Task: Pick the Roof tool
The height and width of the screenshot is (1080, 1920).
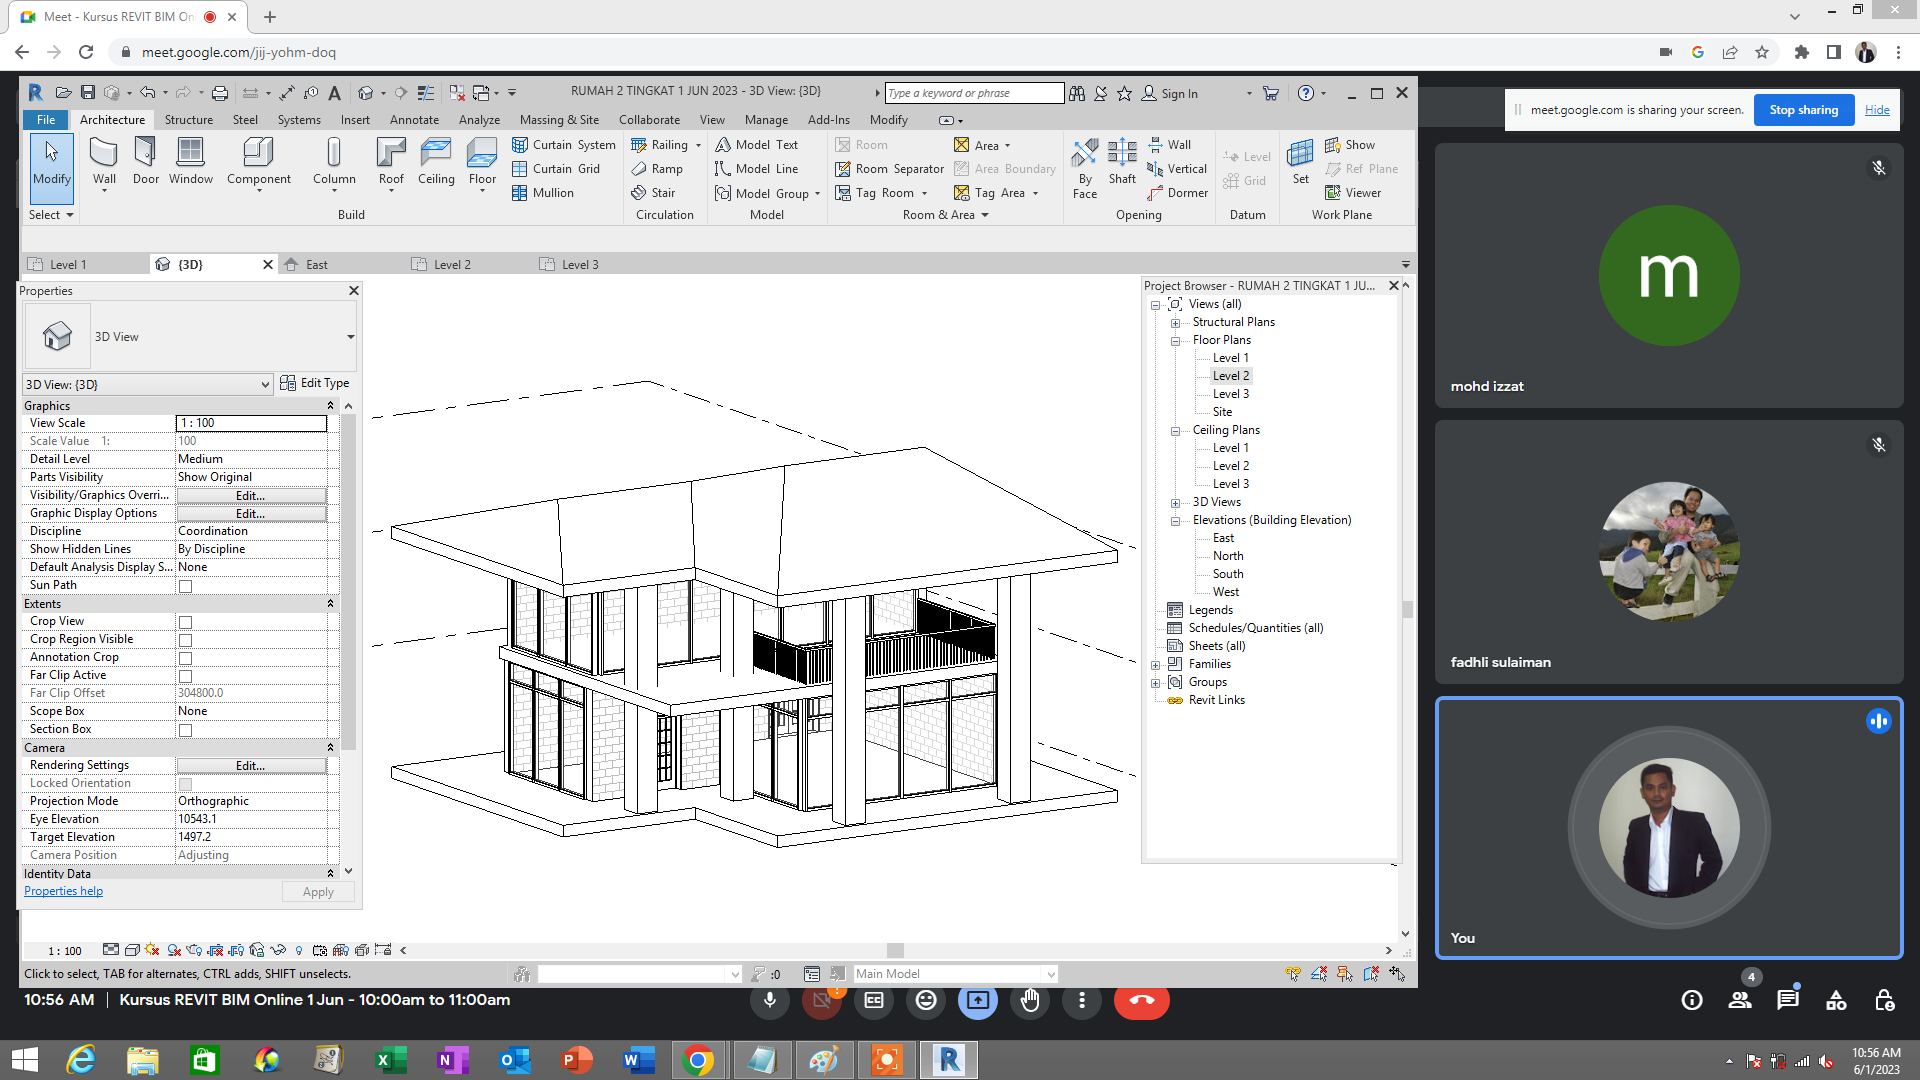Action: (x=391, y=162)
